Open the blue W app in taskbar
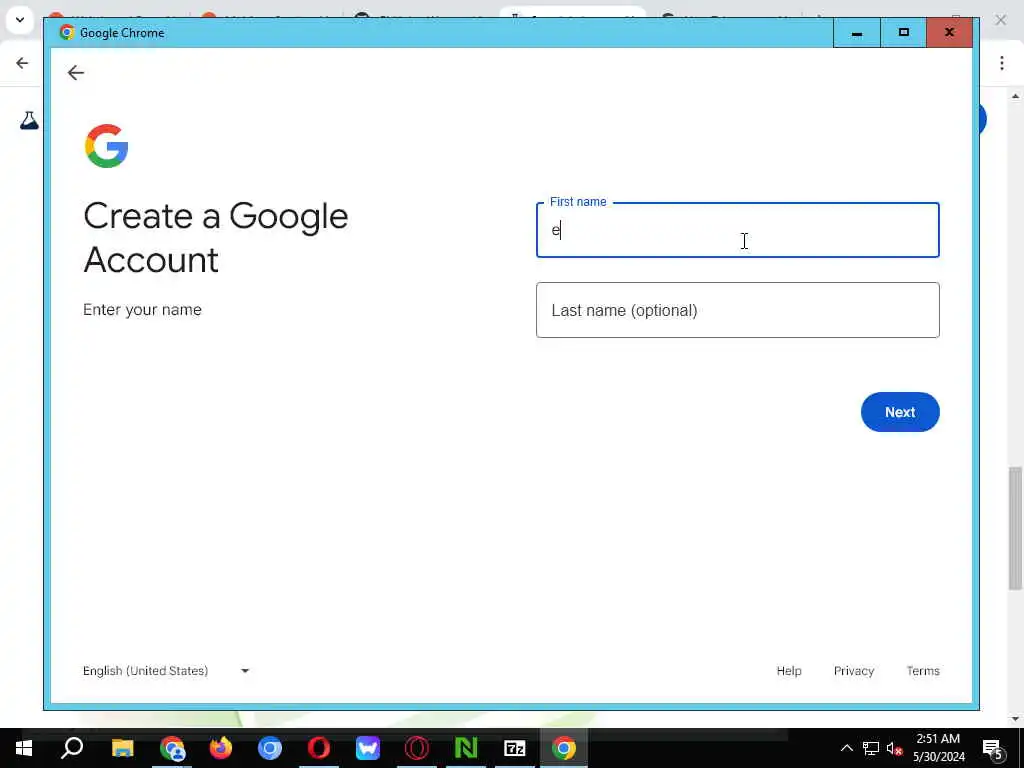This screenshot has width=1024, height=768. (368, 748)
